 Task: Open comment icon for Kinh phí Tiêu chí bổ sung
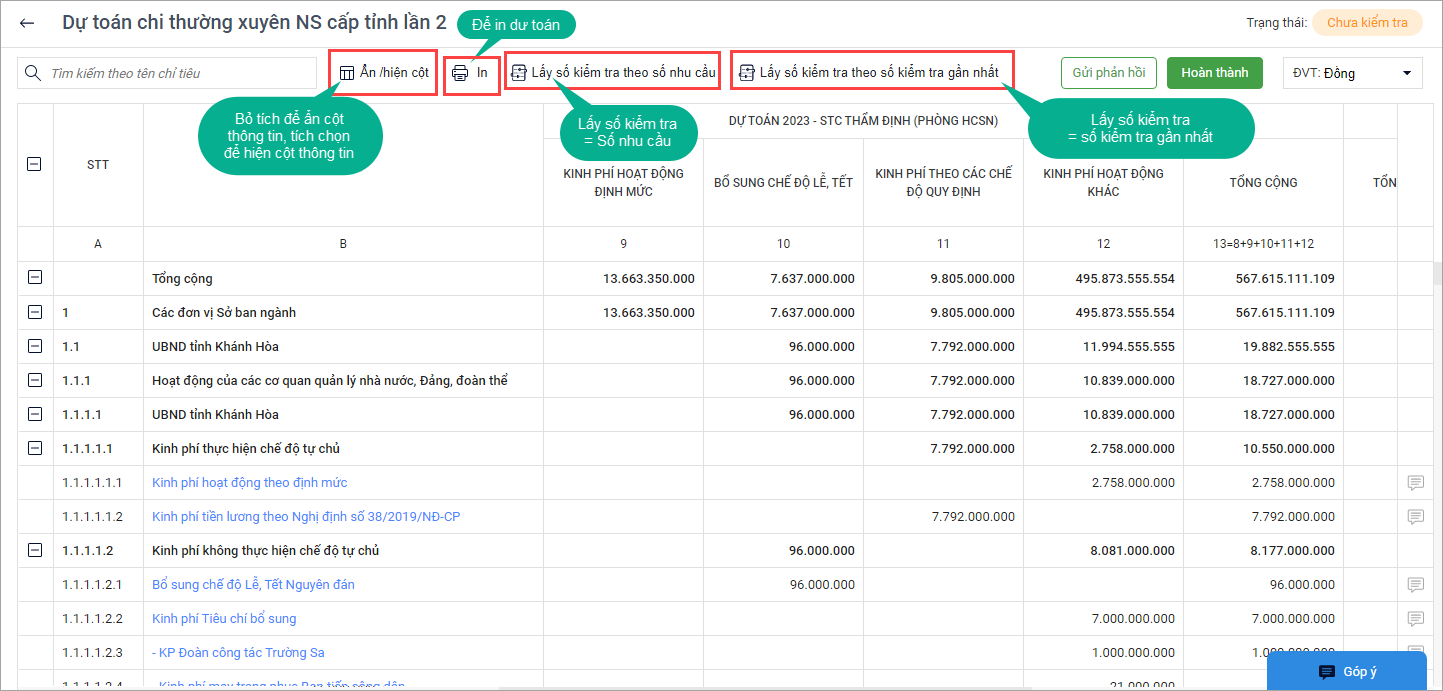[1415, 619]
